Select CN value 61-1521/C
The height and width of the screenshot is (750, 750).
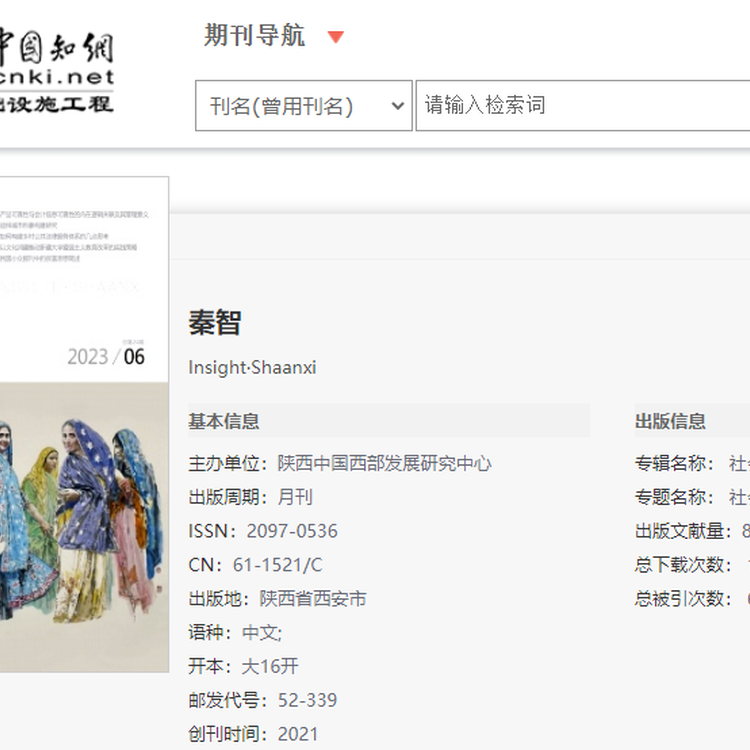[277, 565]
